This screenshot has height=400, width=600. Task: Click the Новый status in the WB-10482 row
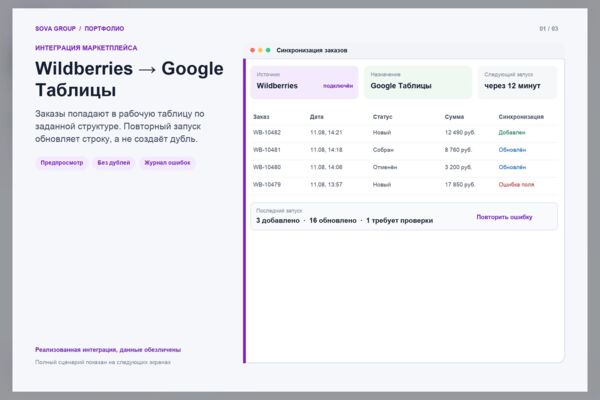(382, 132)
